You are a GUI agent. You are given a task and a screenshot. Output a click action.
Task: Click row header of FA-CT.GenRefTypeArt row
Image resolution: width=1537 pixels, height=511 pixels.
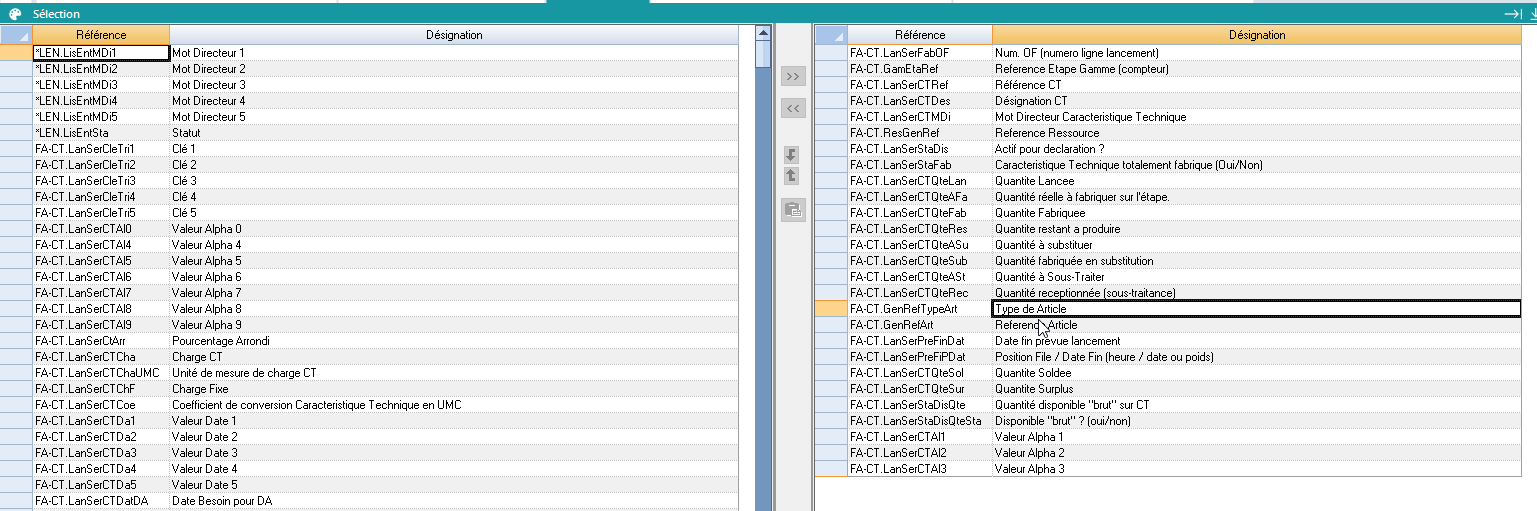[x=831, y=309]
